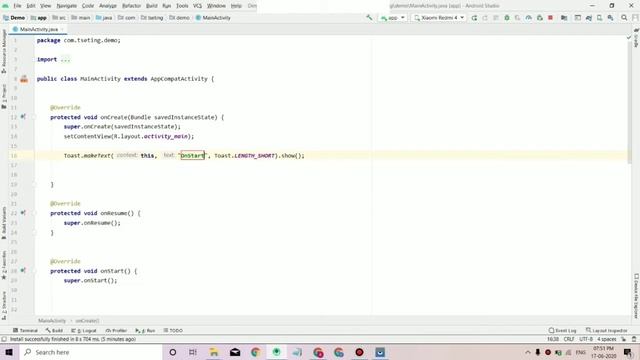Click the Sync Project with Gradle icon
This screenshot has height=360, width=640.
pos(589,18)
